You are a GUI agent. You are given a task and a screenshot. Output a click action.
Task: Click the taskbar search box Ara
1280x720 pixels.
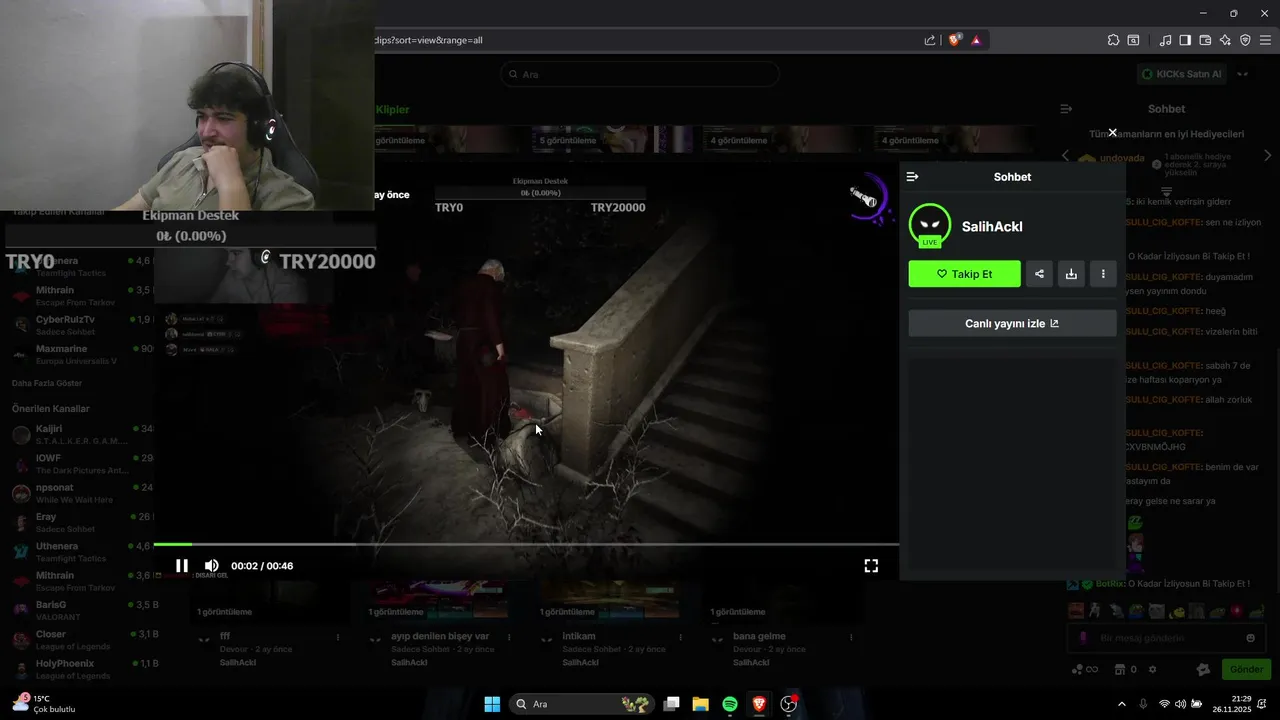click(582, 704)
